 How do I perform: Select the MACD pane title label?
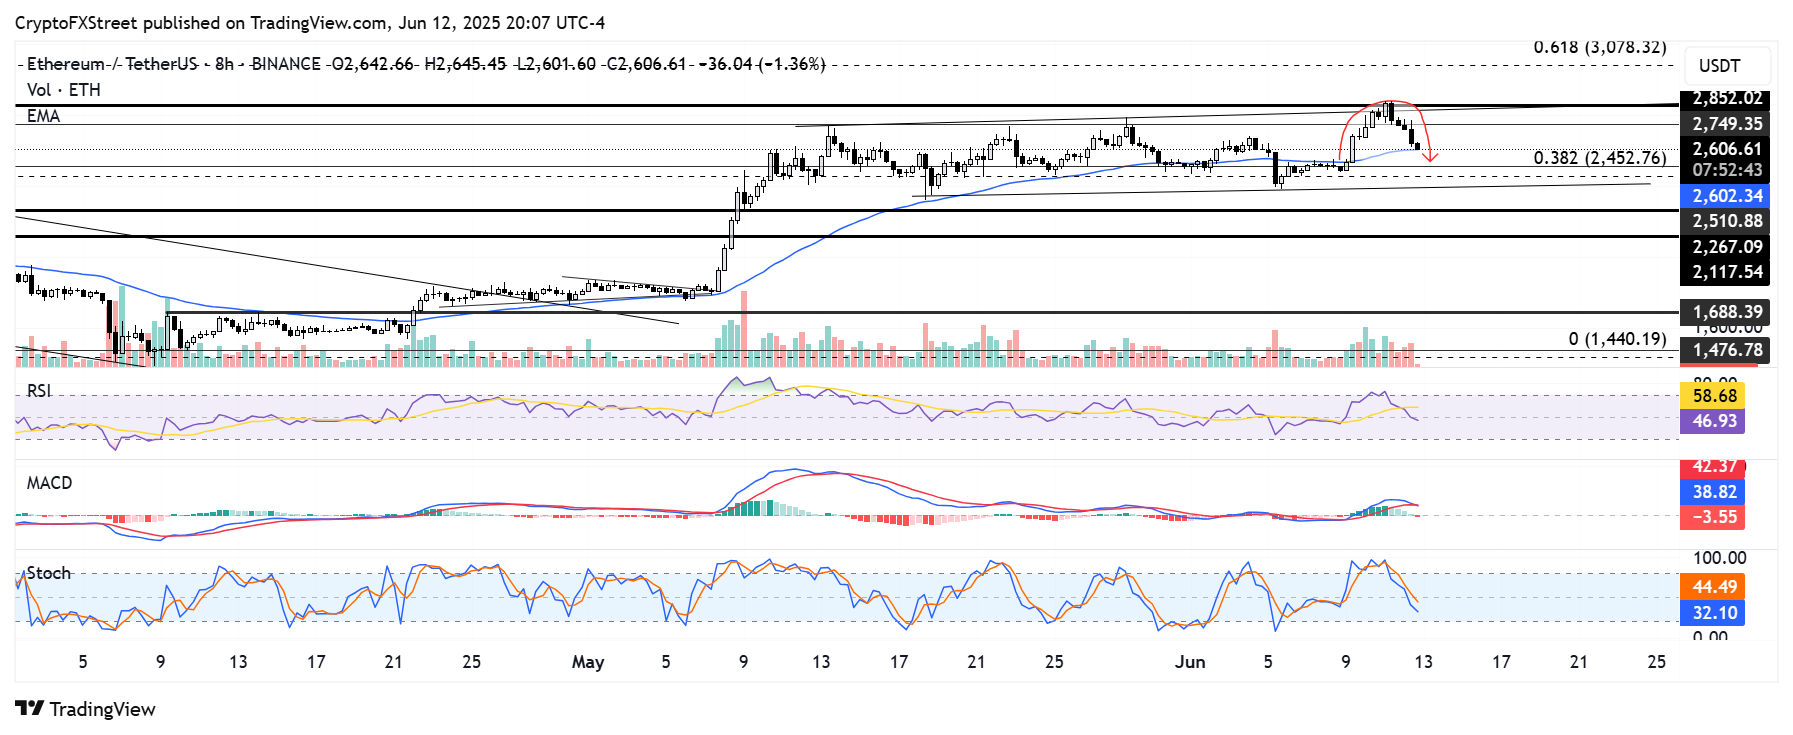click(49, 483)
